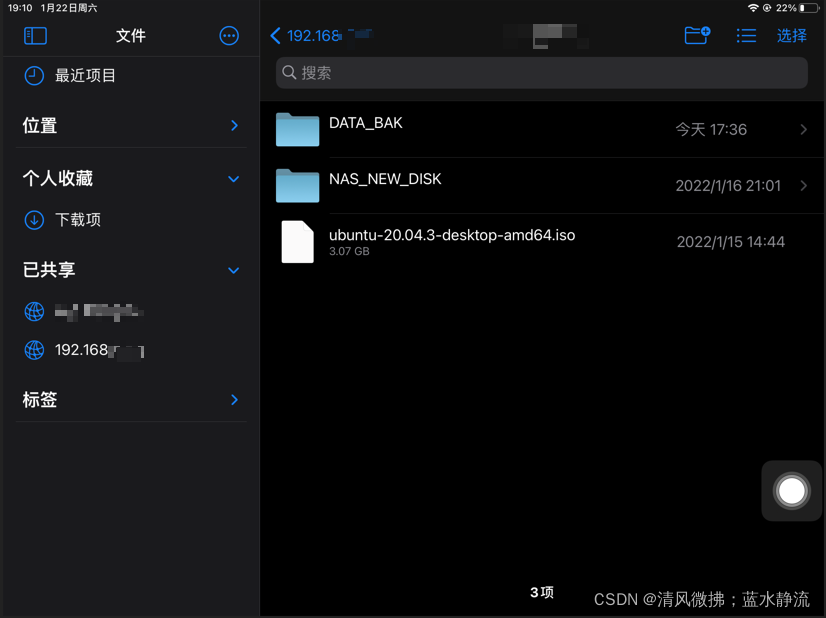Screen dimensions: 826x618
Task: Click the 文件 sidebar title
Action: 131,36
